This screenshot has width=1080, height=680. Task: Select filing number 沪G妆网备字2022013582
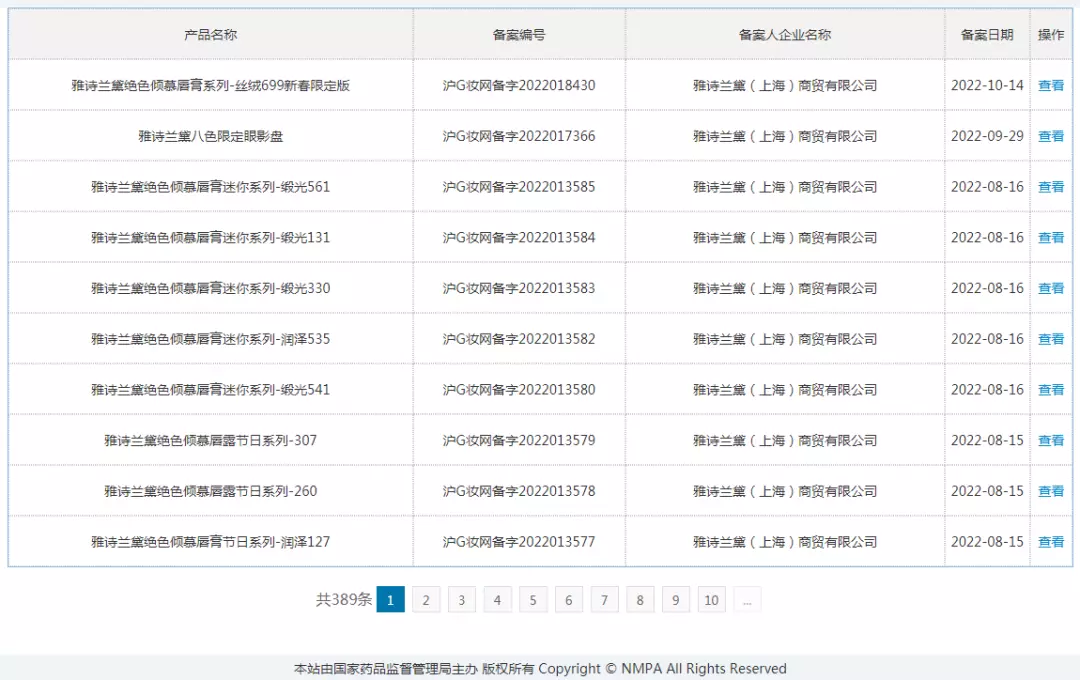coord(519,339)
